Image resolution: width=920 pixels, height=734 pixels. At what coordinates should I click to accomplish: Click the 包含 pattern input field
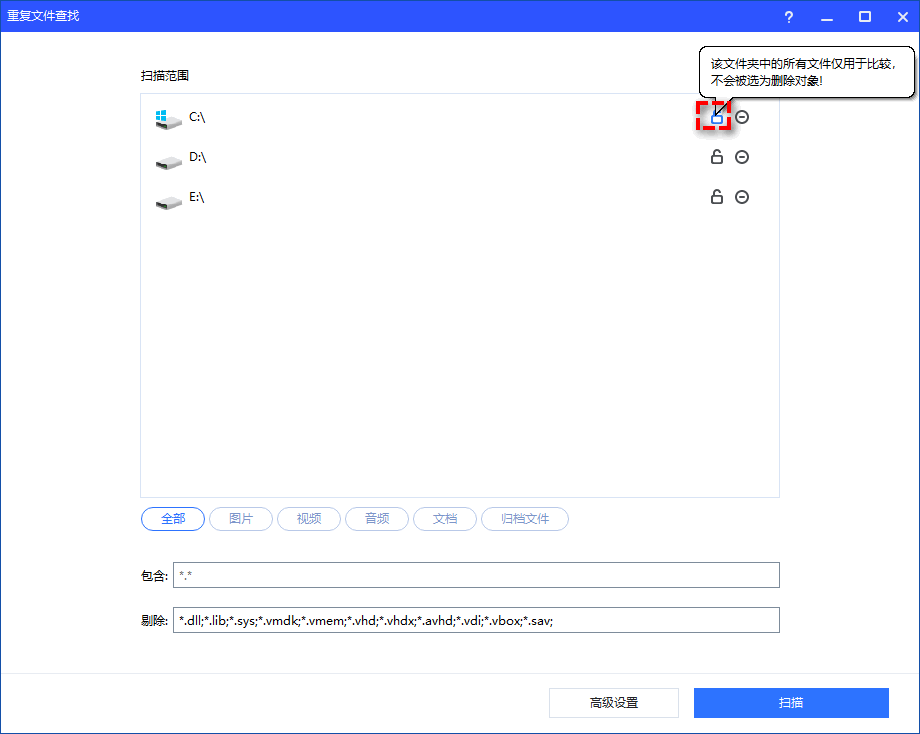click(x=476, y=574)
